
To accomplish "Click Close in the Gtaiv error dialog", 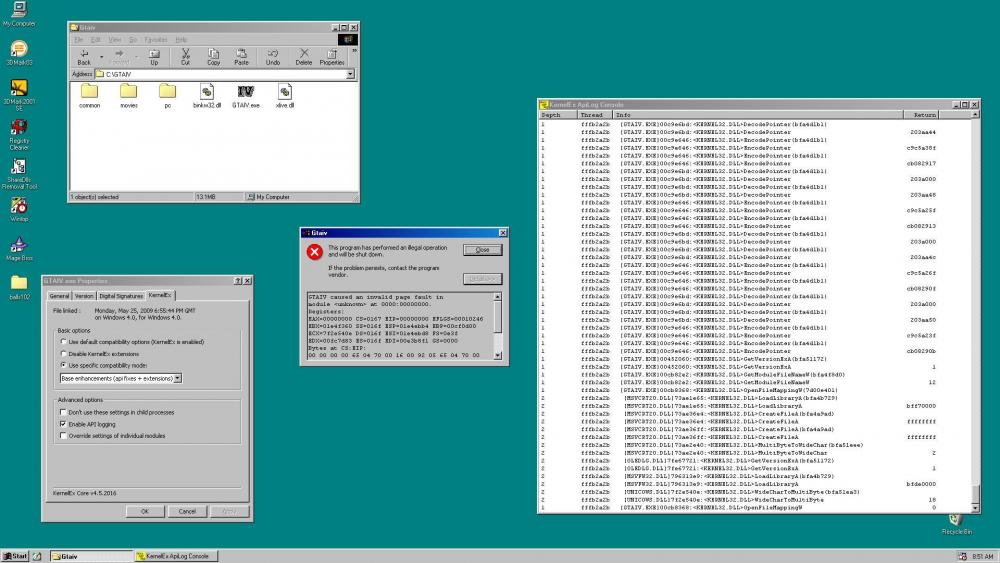I will 482,250.
